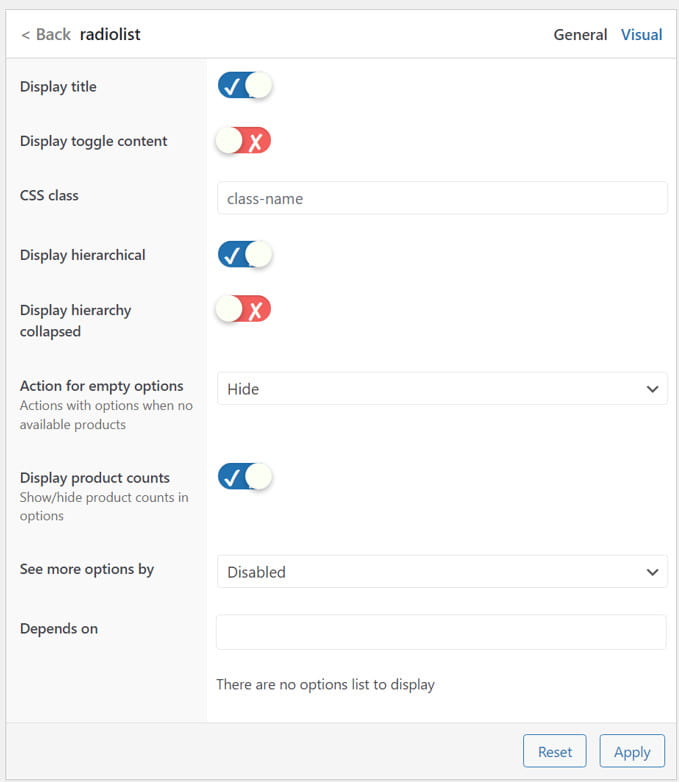The height and width of the screenshot is (782, 679).
Task: Click the Reset button
Action: point(554,751)
